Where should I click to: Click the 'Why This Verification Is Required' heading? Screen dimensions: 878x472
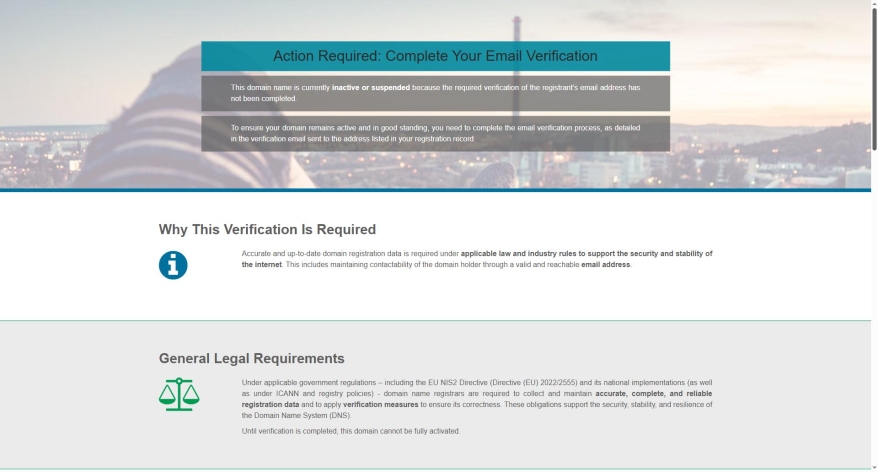click(x=267, y=230)
